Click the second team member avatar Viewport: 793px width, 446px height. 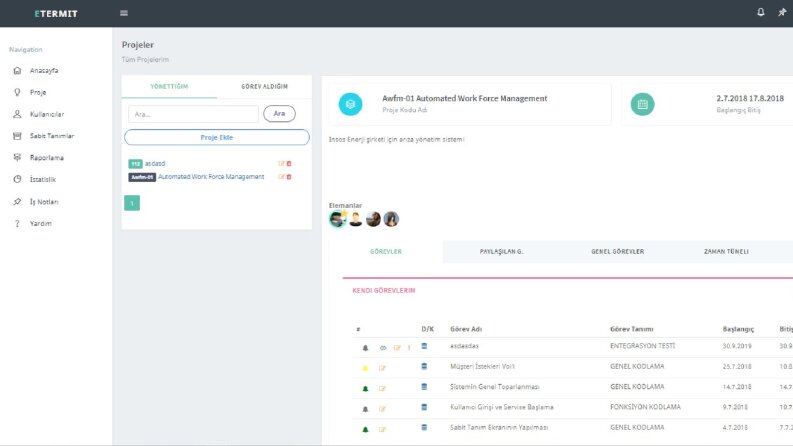pos(356,219)
